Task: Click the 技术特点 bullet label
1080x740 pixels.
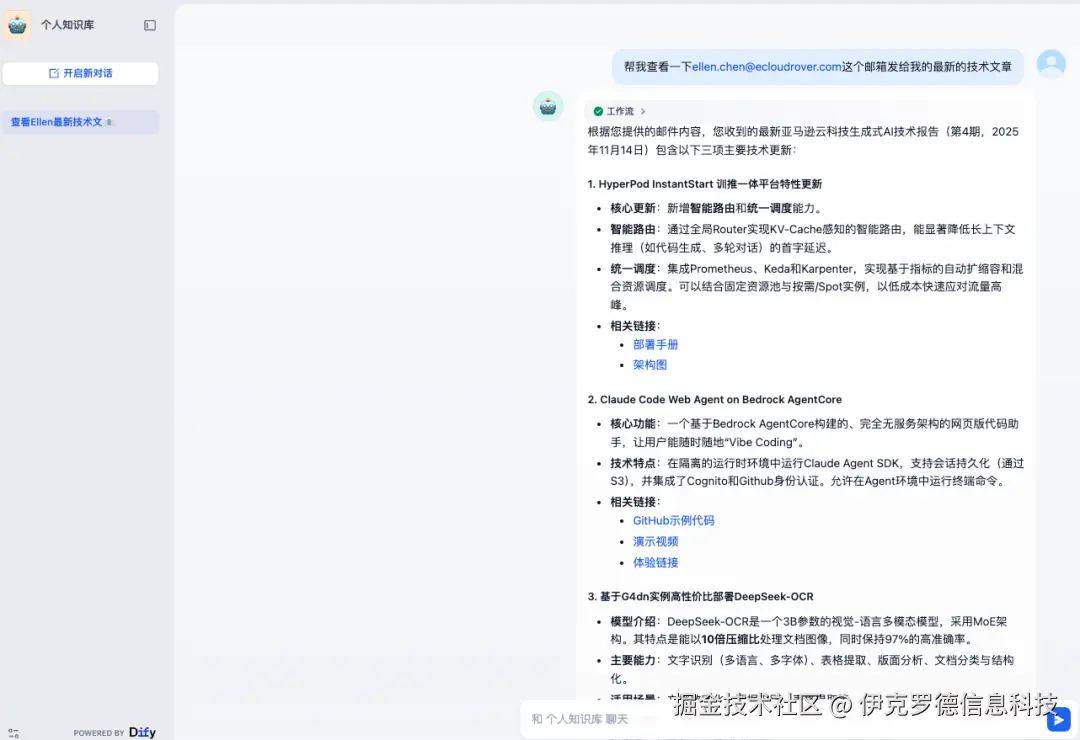Action: tap(632, 463)
